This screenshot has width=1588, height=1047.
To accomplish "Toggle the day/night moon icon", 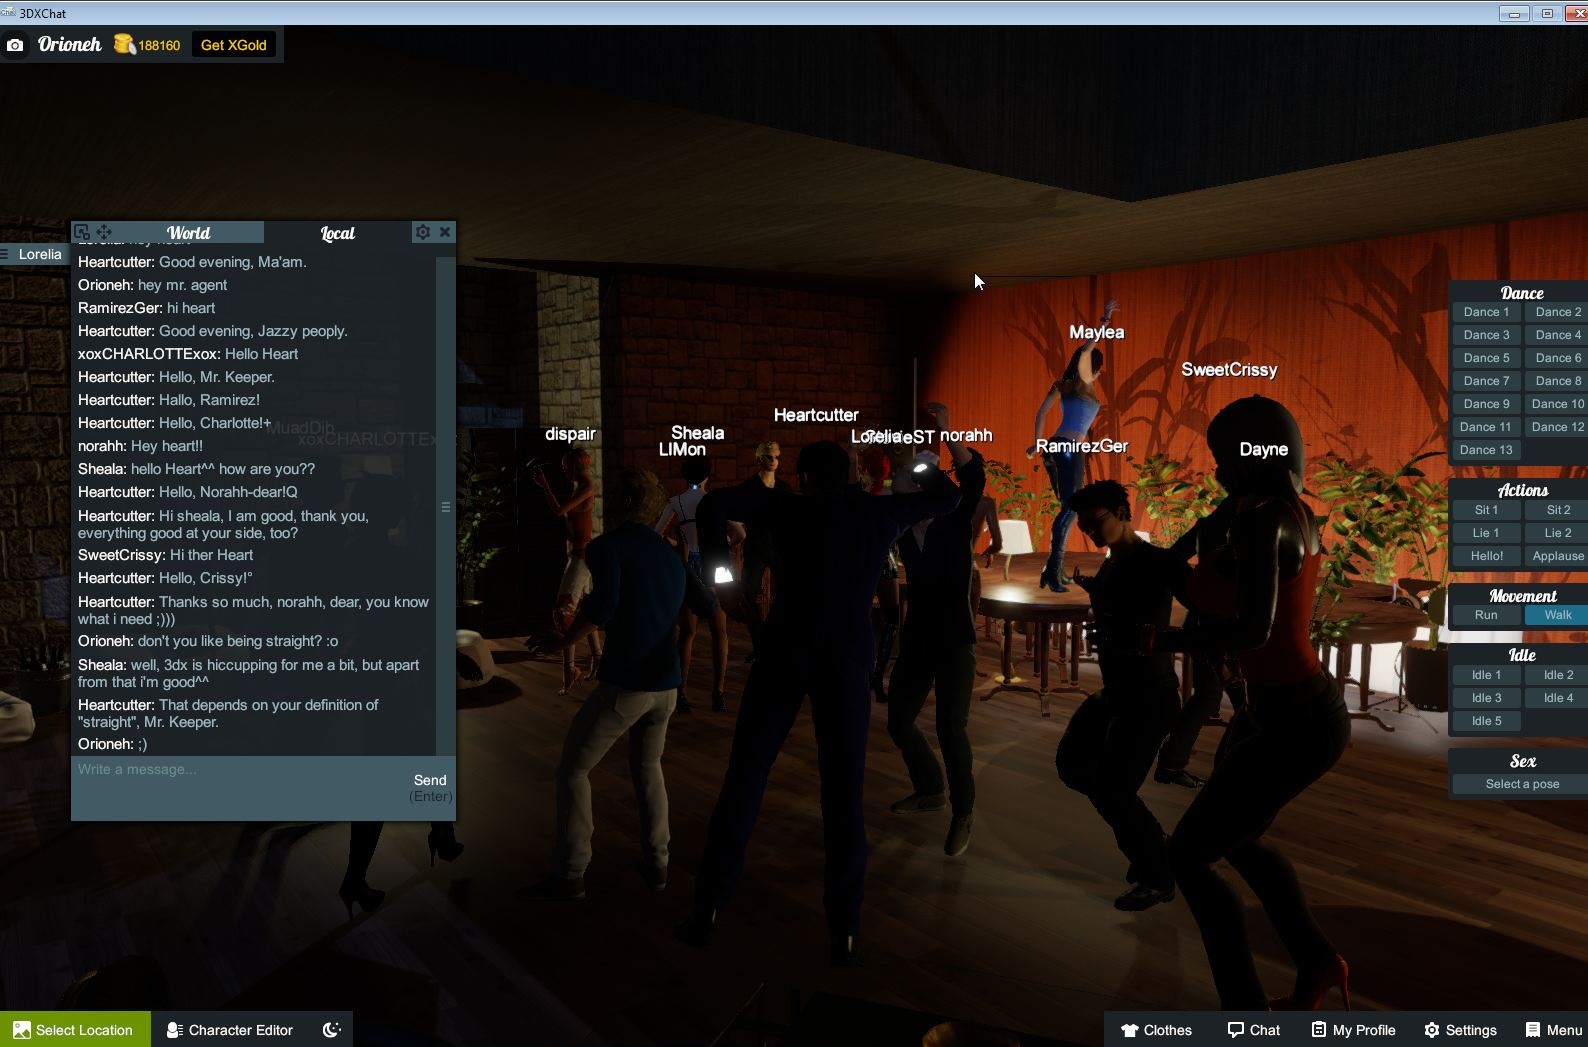I will point(332,1029).
